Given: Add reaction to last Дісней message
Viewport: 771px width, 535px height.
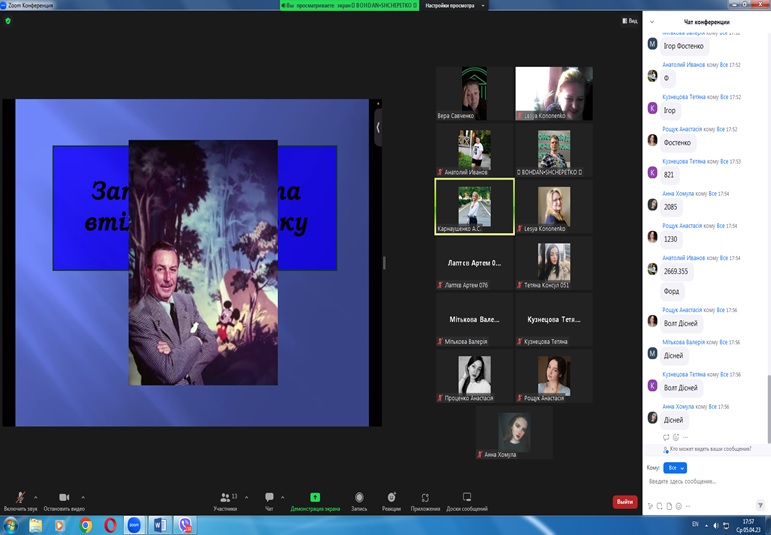Looking at the screenshot, I should [676, 437].
